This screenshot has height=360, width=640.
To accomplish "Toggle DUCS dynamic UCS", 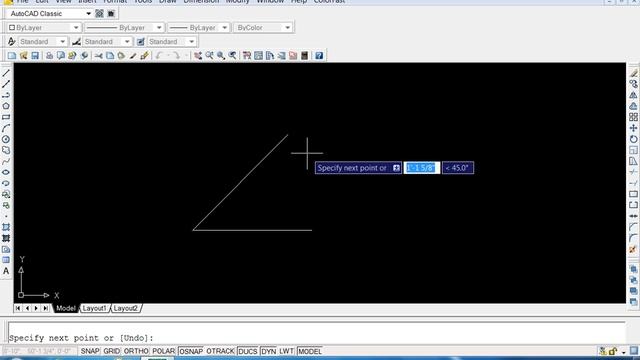I will point(247,351).
